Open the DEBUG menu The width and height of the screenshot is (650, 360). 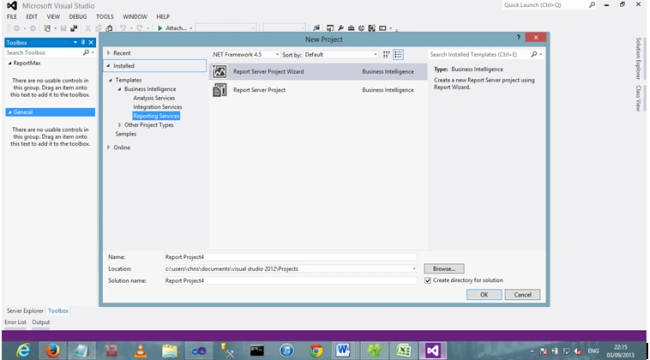pos(78,17)
